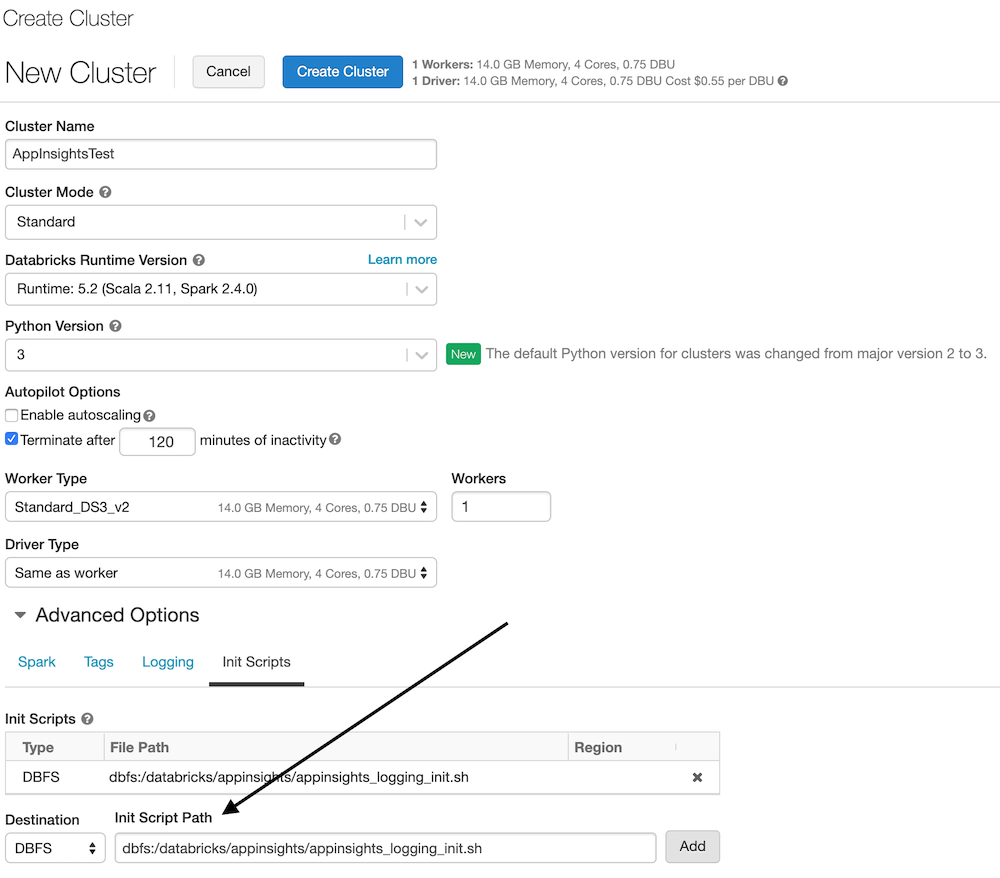Image resolution: width=1000 pixels, height=878 pixels.
Task: Open the Databricks Runtime Version dropdown
Action: tap(221, 289)
